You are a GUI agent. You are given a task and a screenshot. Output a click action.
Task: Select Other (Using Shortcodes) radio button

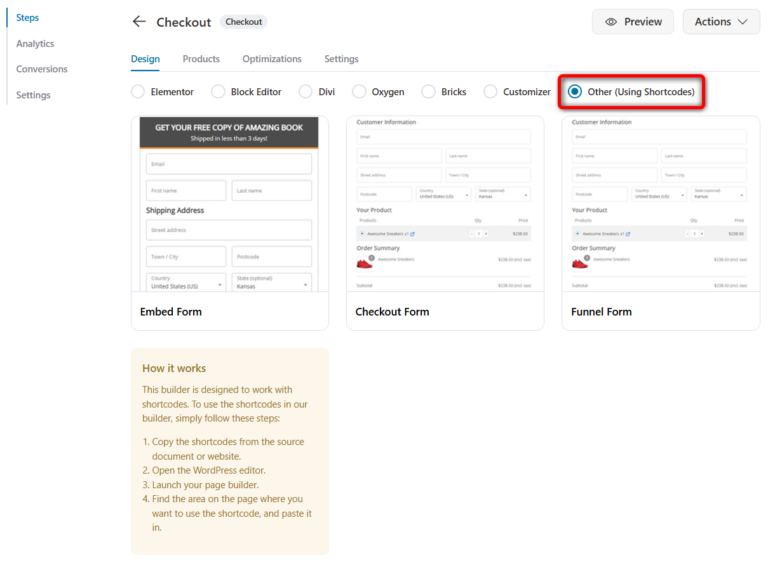point(575,92)
